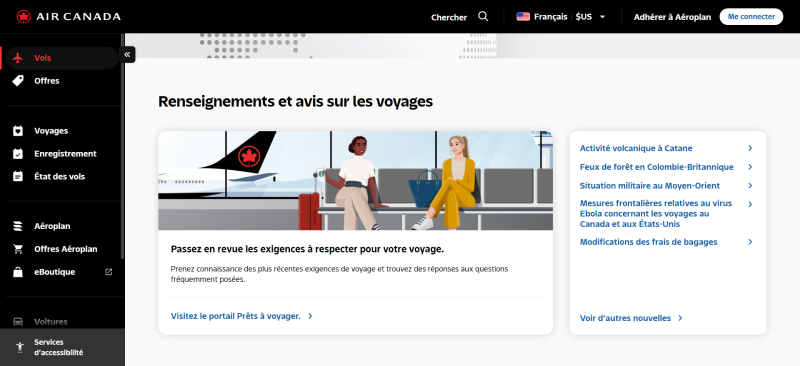Click the Chercher search label

pos(449,17)
